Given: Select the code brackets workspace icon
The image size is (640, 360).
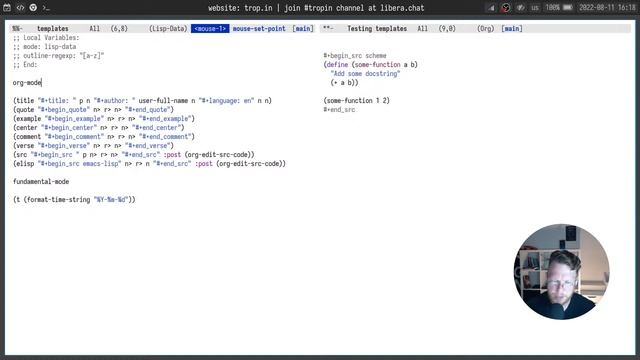Looking at the screenshot, I should pos(20,7).
